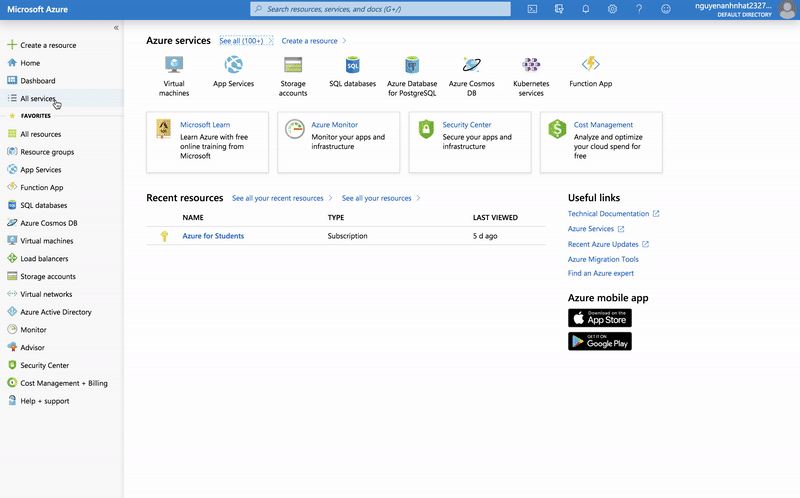This screenshot has width=800, height=498.
Task: Focus the Search resources, services, and docs box
Action: tap(380, 9)
